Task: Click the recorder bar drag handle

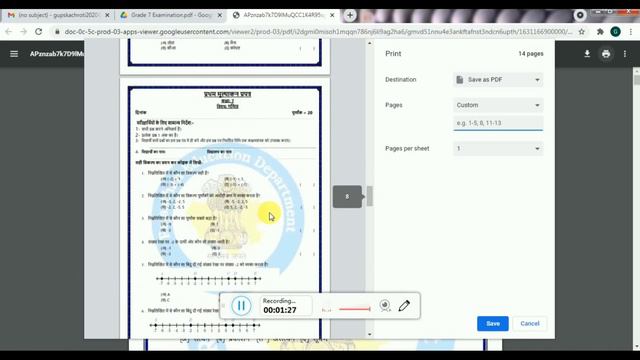Action: (223, 305)
